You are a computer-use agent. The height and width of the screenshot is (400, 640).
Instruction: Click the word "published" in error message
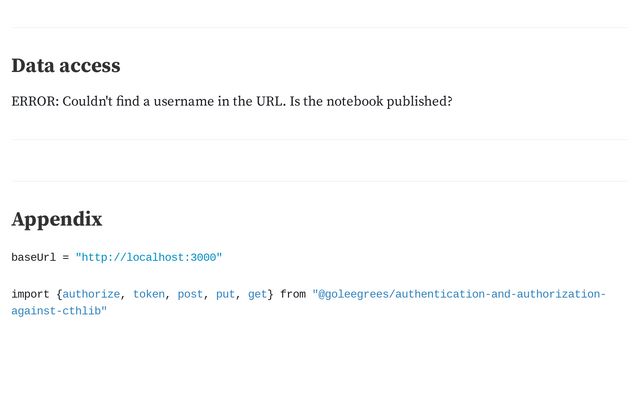point(417,101)
